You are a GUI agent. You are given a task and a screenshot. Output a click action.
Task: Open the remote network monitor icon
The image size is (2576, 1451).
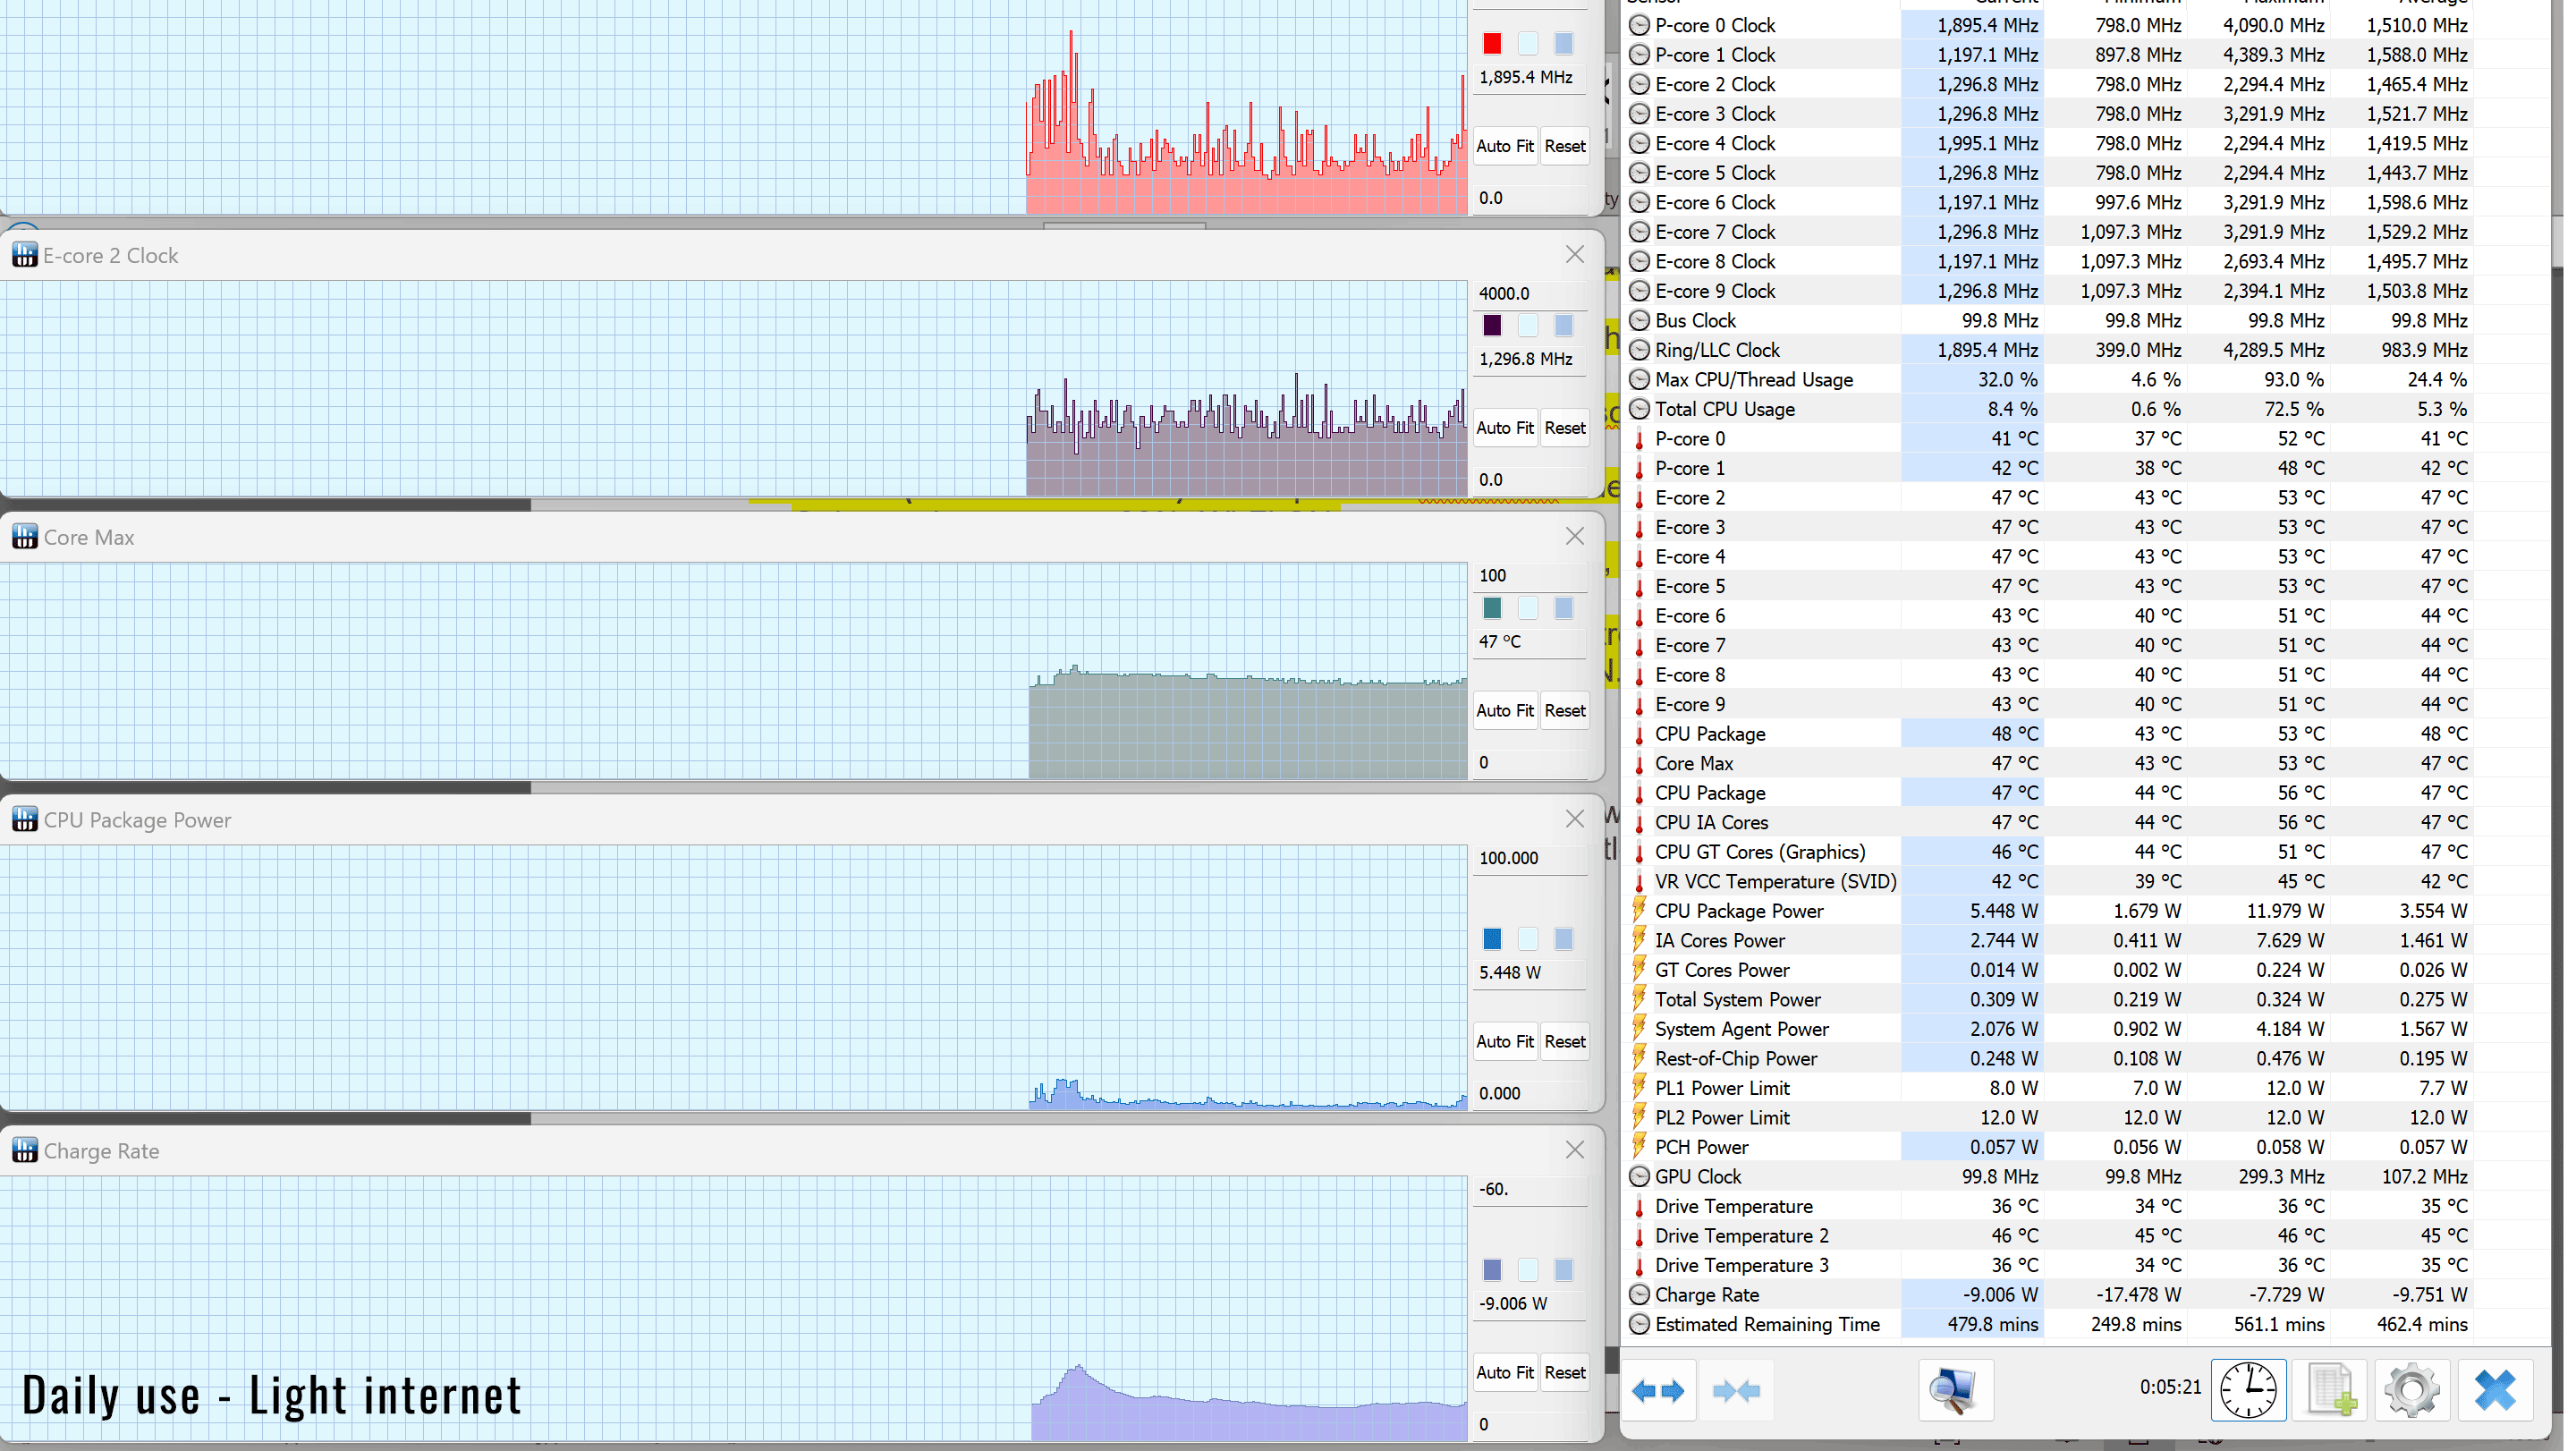tap(1955, 1390)
